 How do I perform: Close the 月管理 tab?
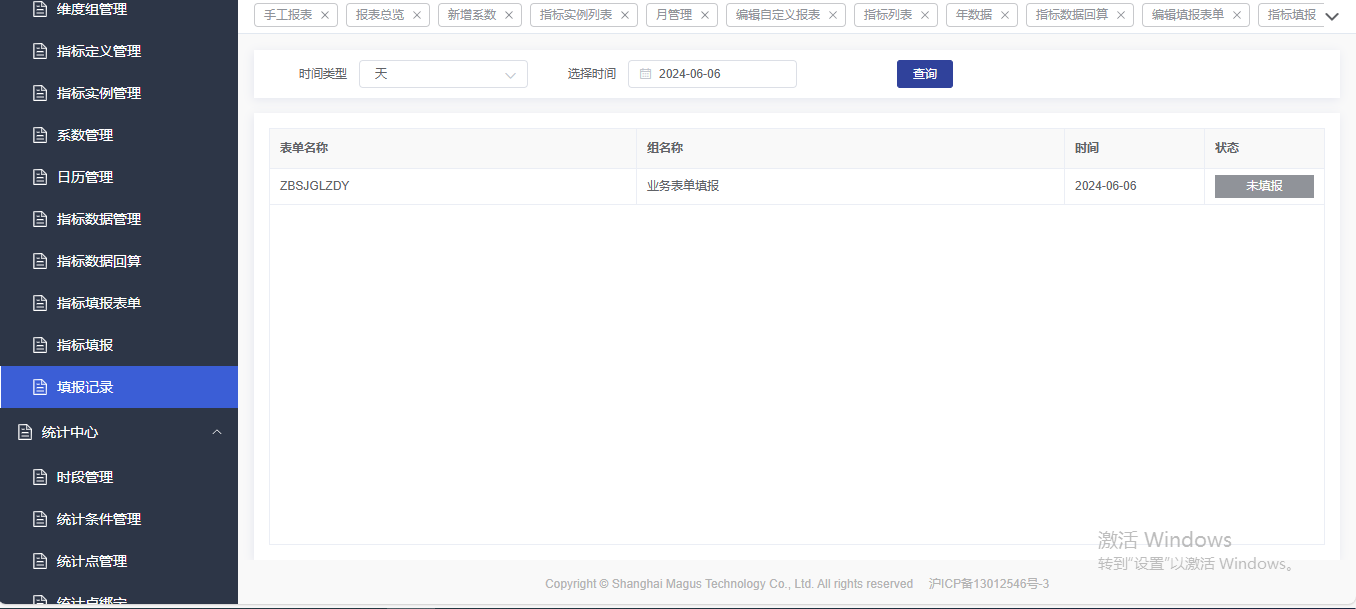click(x=705, y=15)
